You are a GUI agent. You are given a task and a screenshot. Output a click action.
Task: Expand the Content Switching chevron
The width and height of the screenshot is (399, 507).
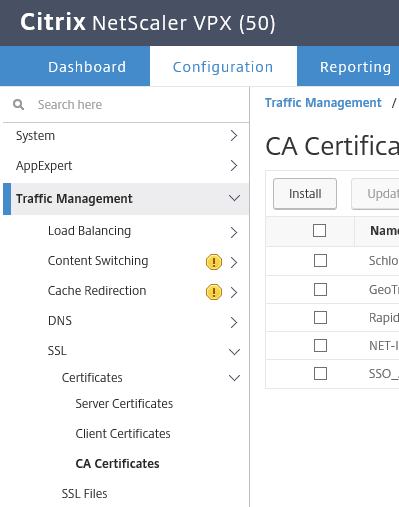click(x=234, y=262)
